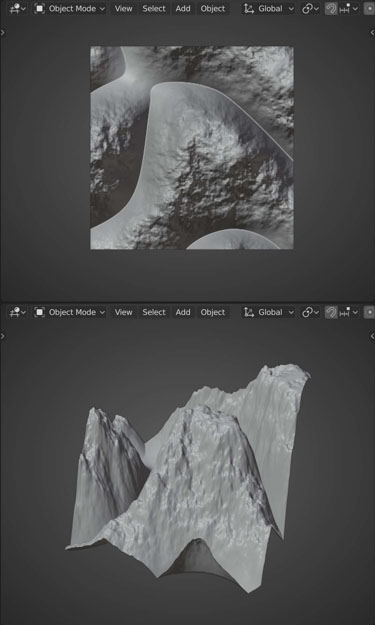Toggle snap magnet in bottom viewport
The image size is (375, 625).
(331, 312)
